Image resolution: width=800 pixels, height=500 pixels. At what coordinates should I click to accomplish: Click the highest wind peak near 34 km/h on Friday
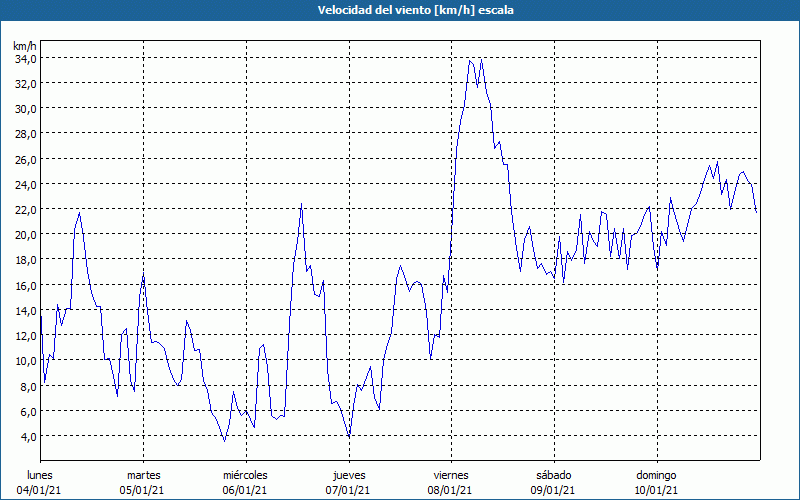pyautogui.click(x=481, y=60)
